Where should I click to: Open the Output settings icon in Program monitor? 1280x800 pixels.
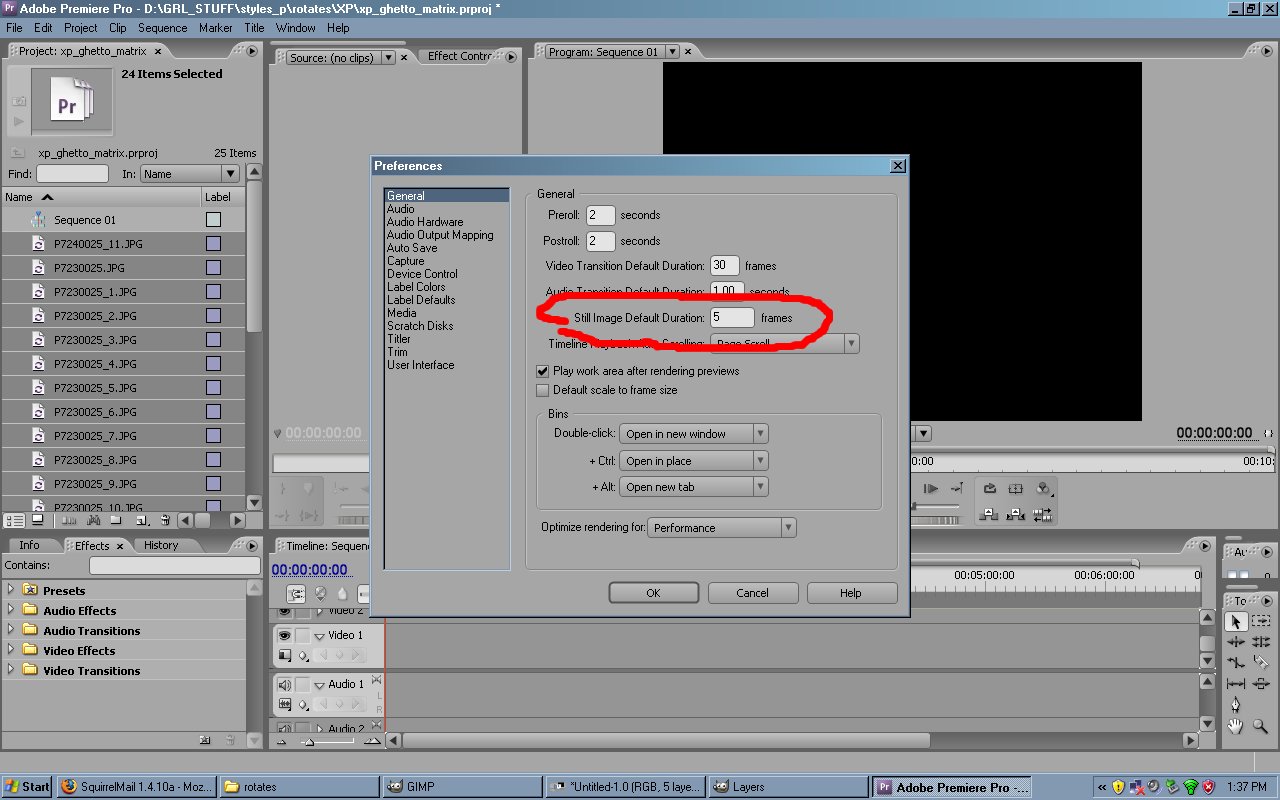coord(1044,488)
